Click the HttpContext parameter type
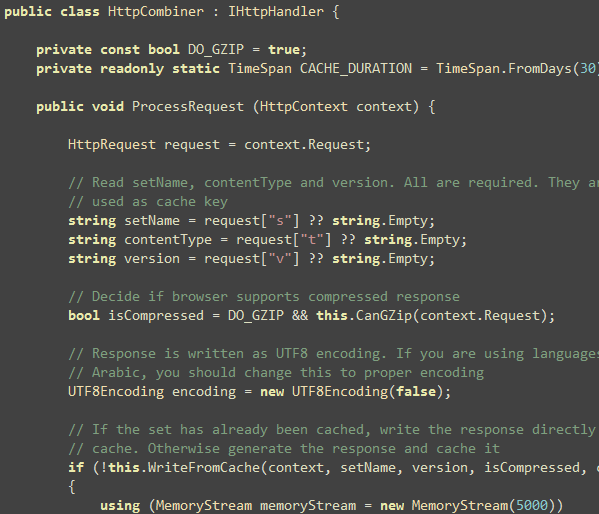 [304, 107]
